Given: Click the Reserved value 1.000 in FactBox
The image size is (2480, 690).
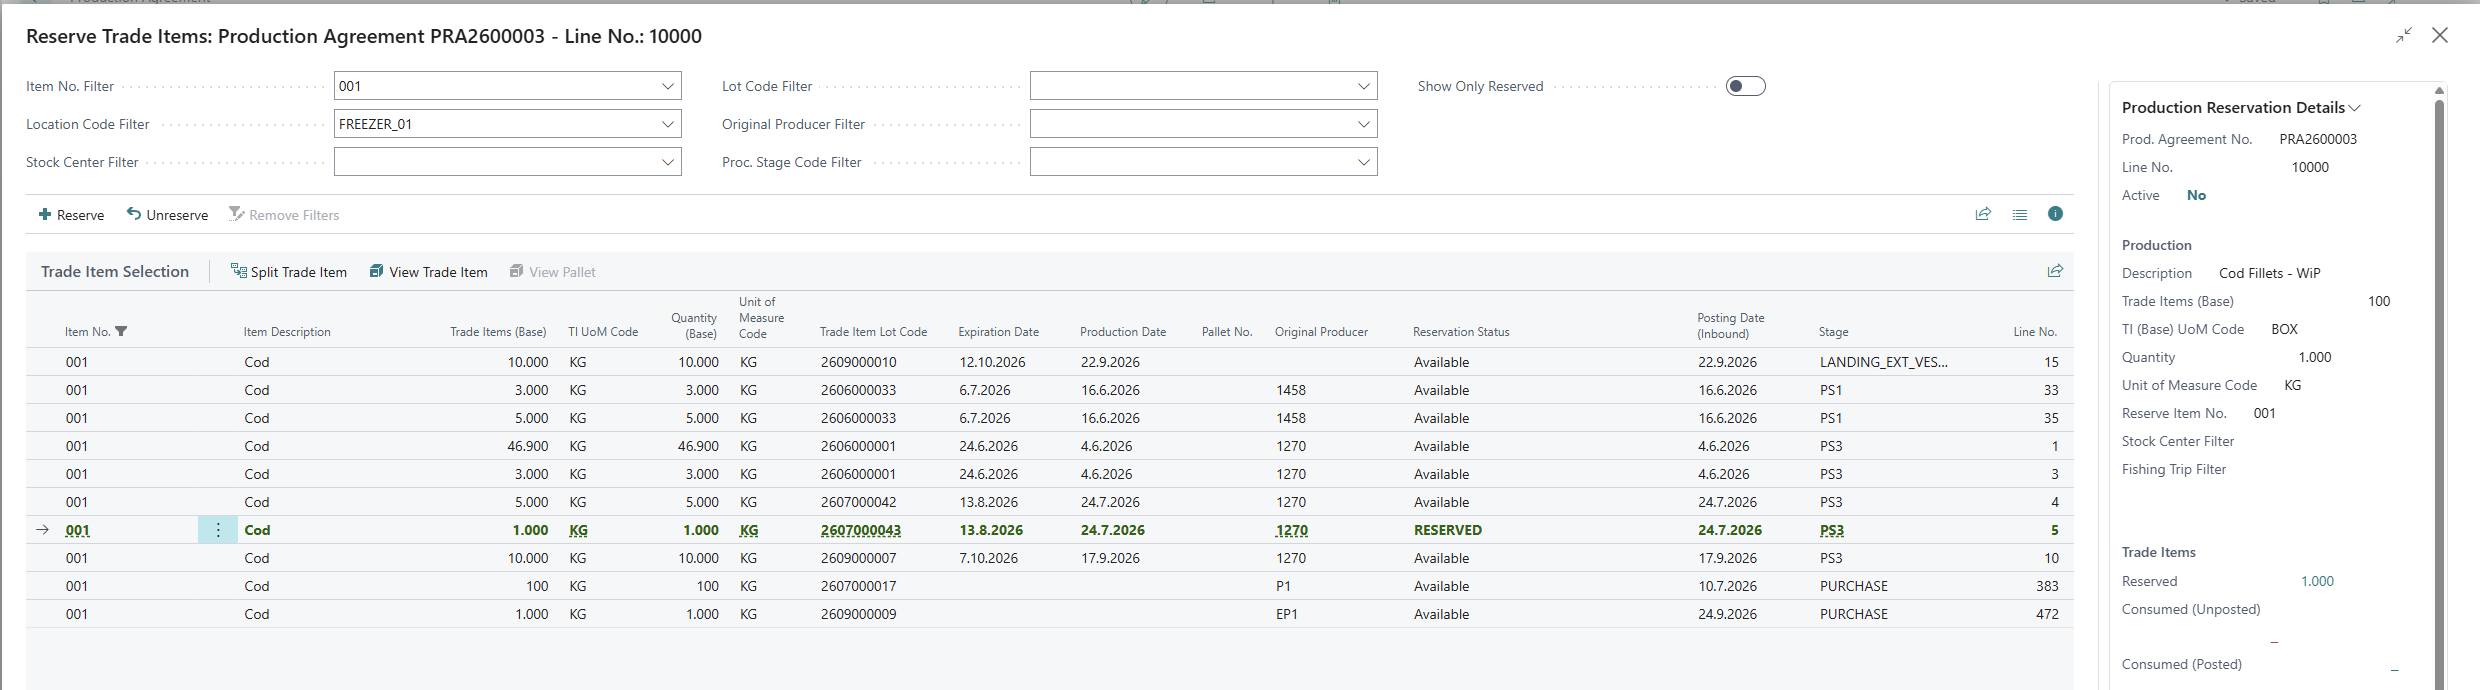Looking at the screenshot, I should pyautogui.click(x=2317, y=581).
